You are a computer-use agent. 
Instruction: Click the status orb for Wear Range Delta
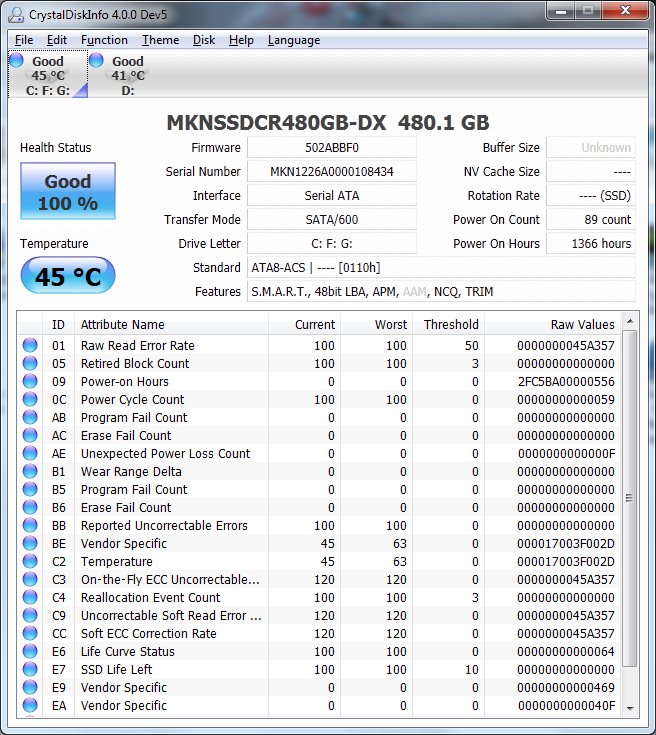tap(30, 471)
